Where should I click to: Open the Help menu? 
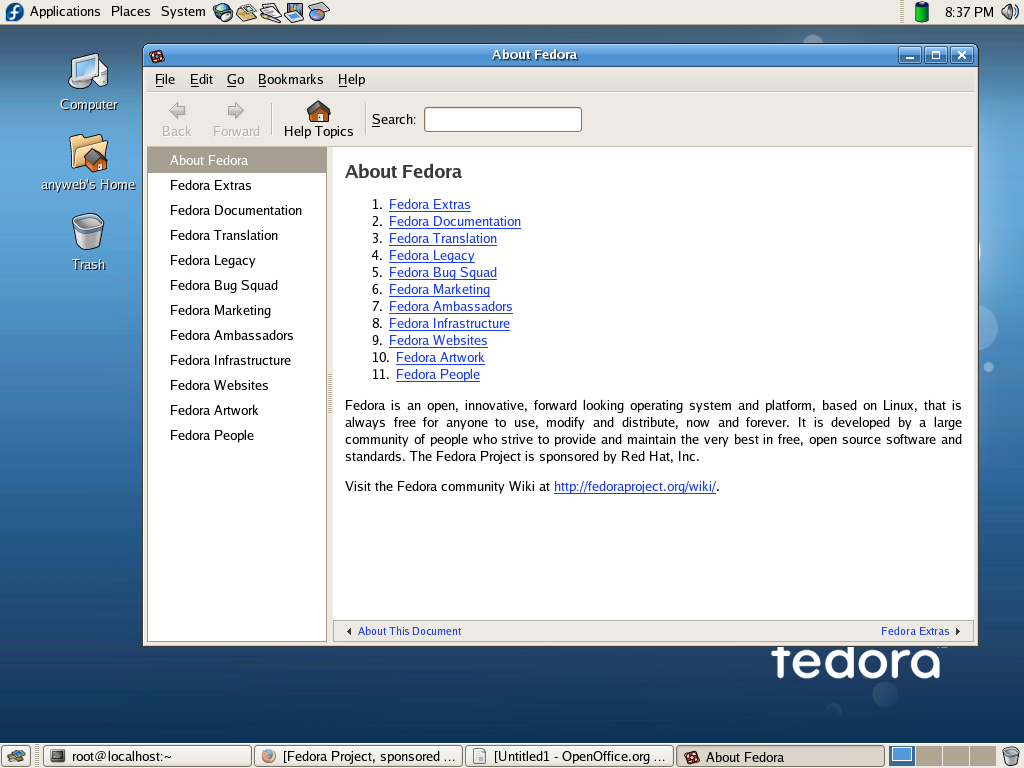(x=351, y=80)
